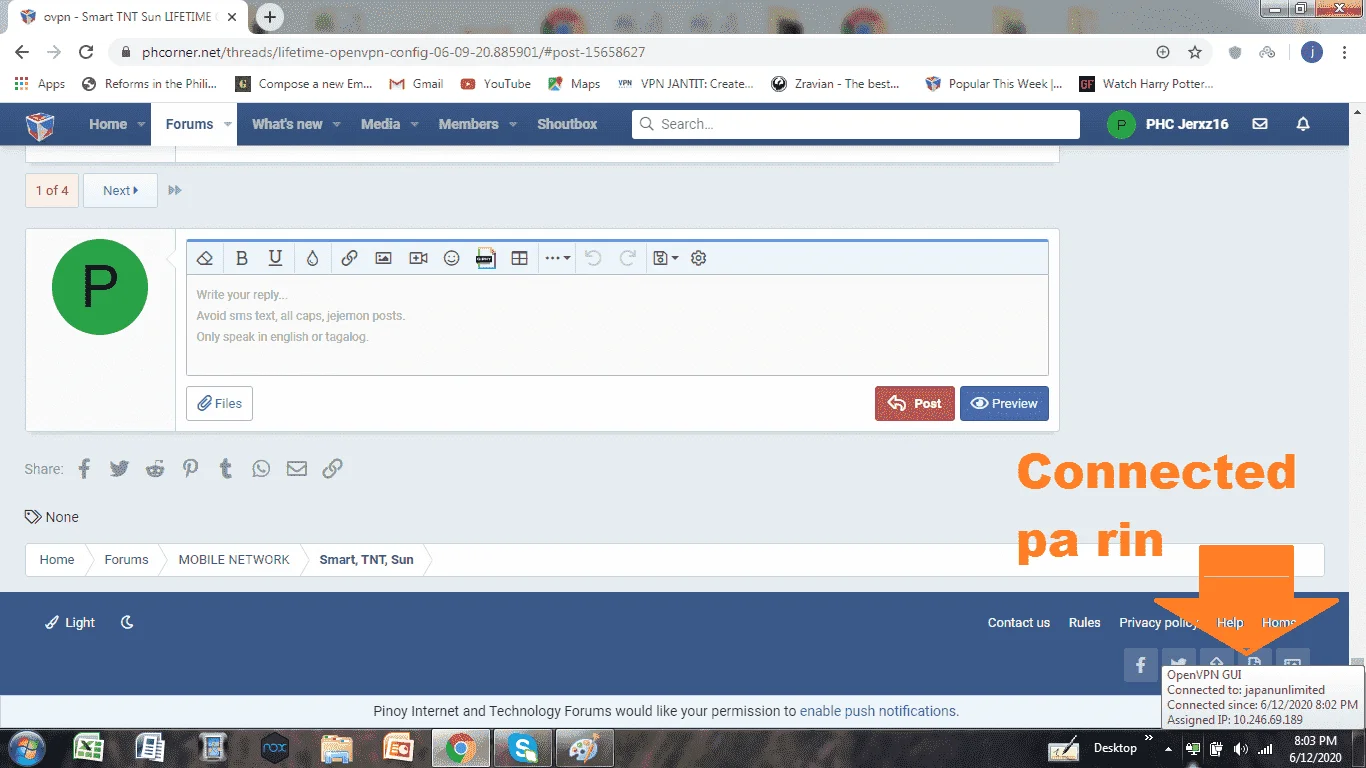1366x768 pixels.
Task: Open the Drafts save dropdown
Action: click(665, 258)
